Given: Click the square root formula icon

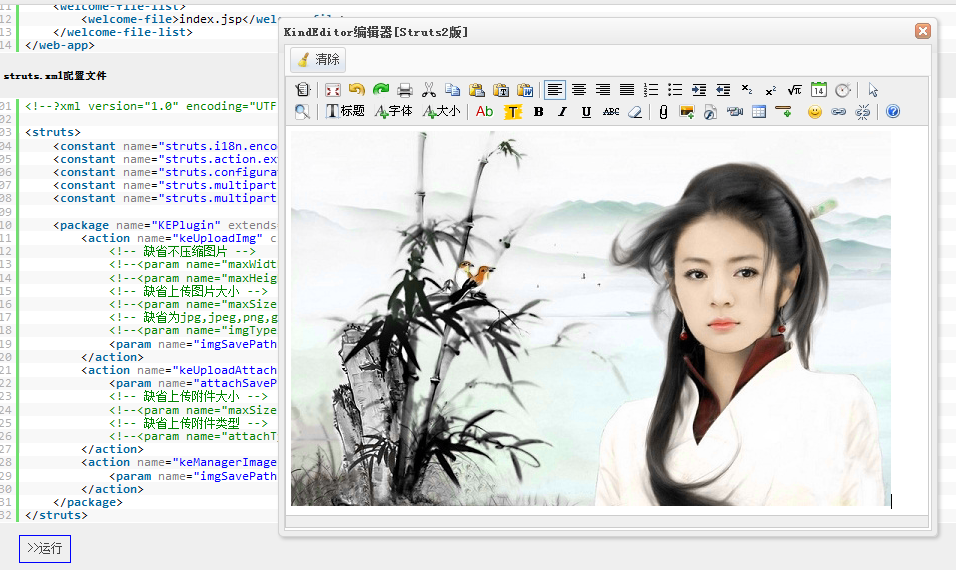Looking at the screenshot, I should click(794, 90).
